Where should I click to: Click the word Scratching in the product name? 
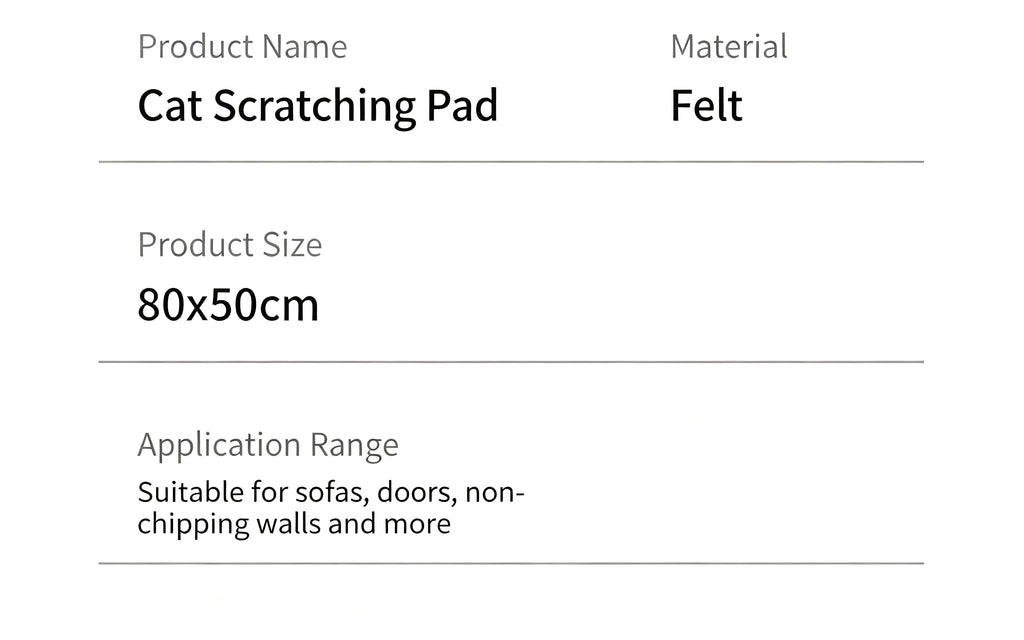point(314,107)
